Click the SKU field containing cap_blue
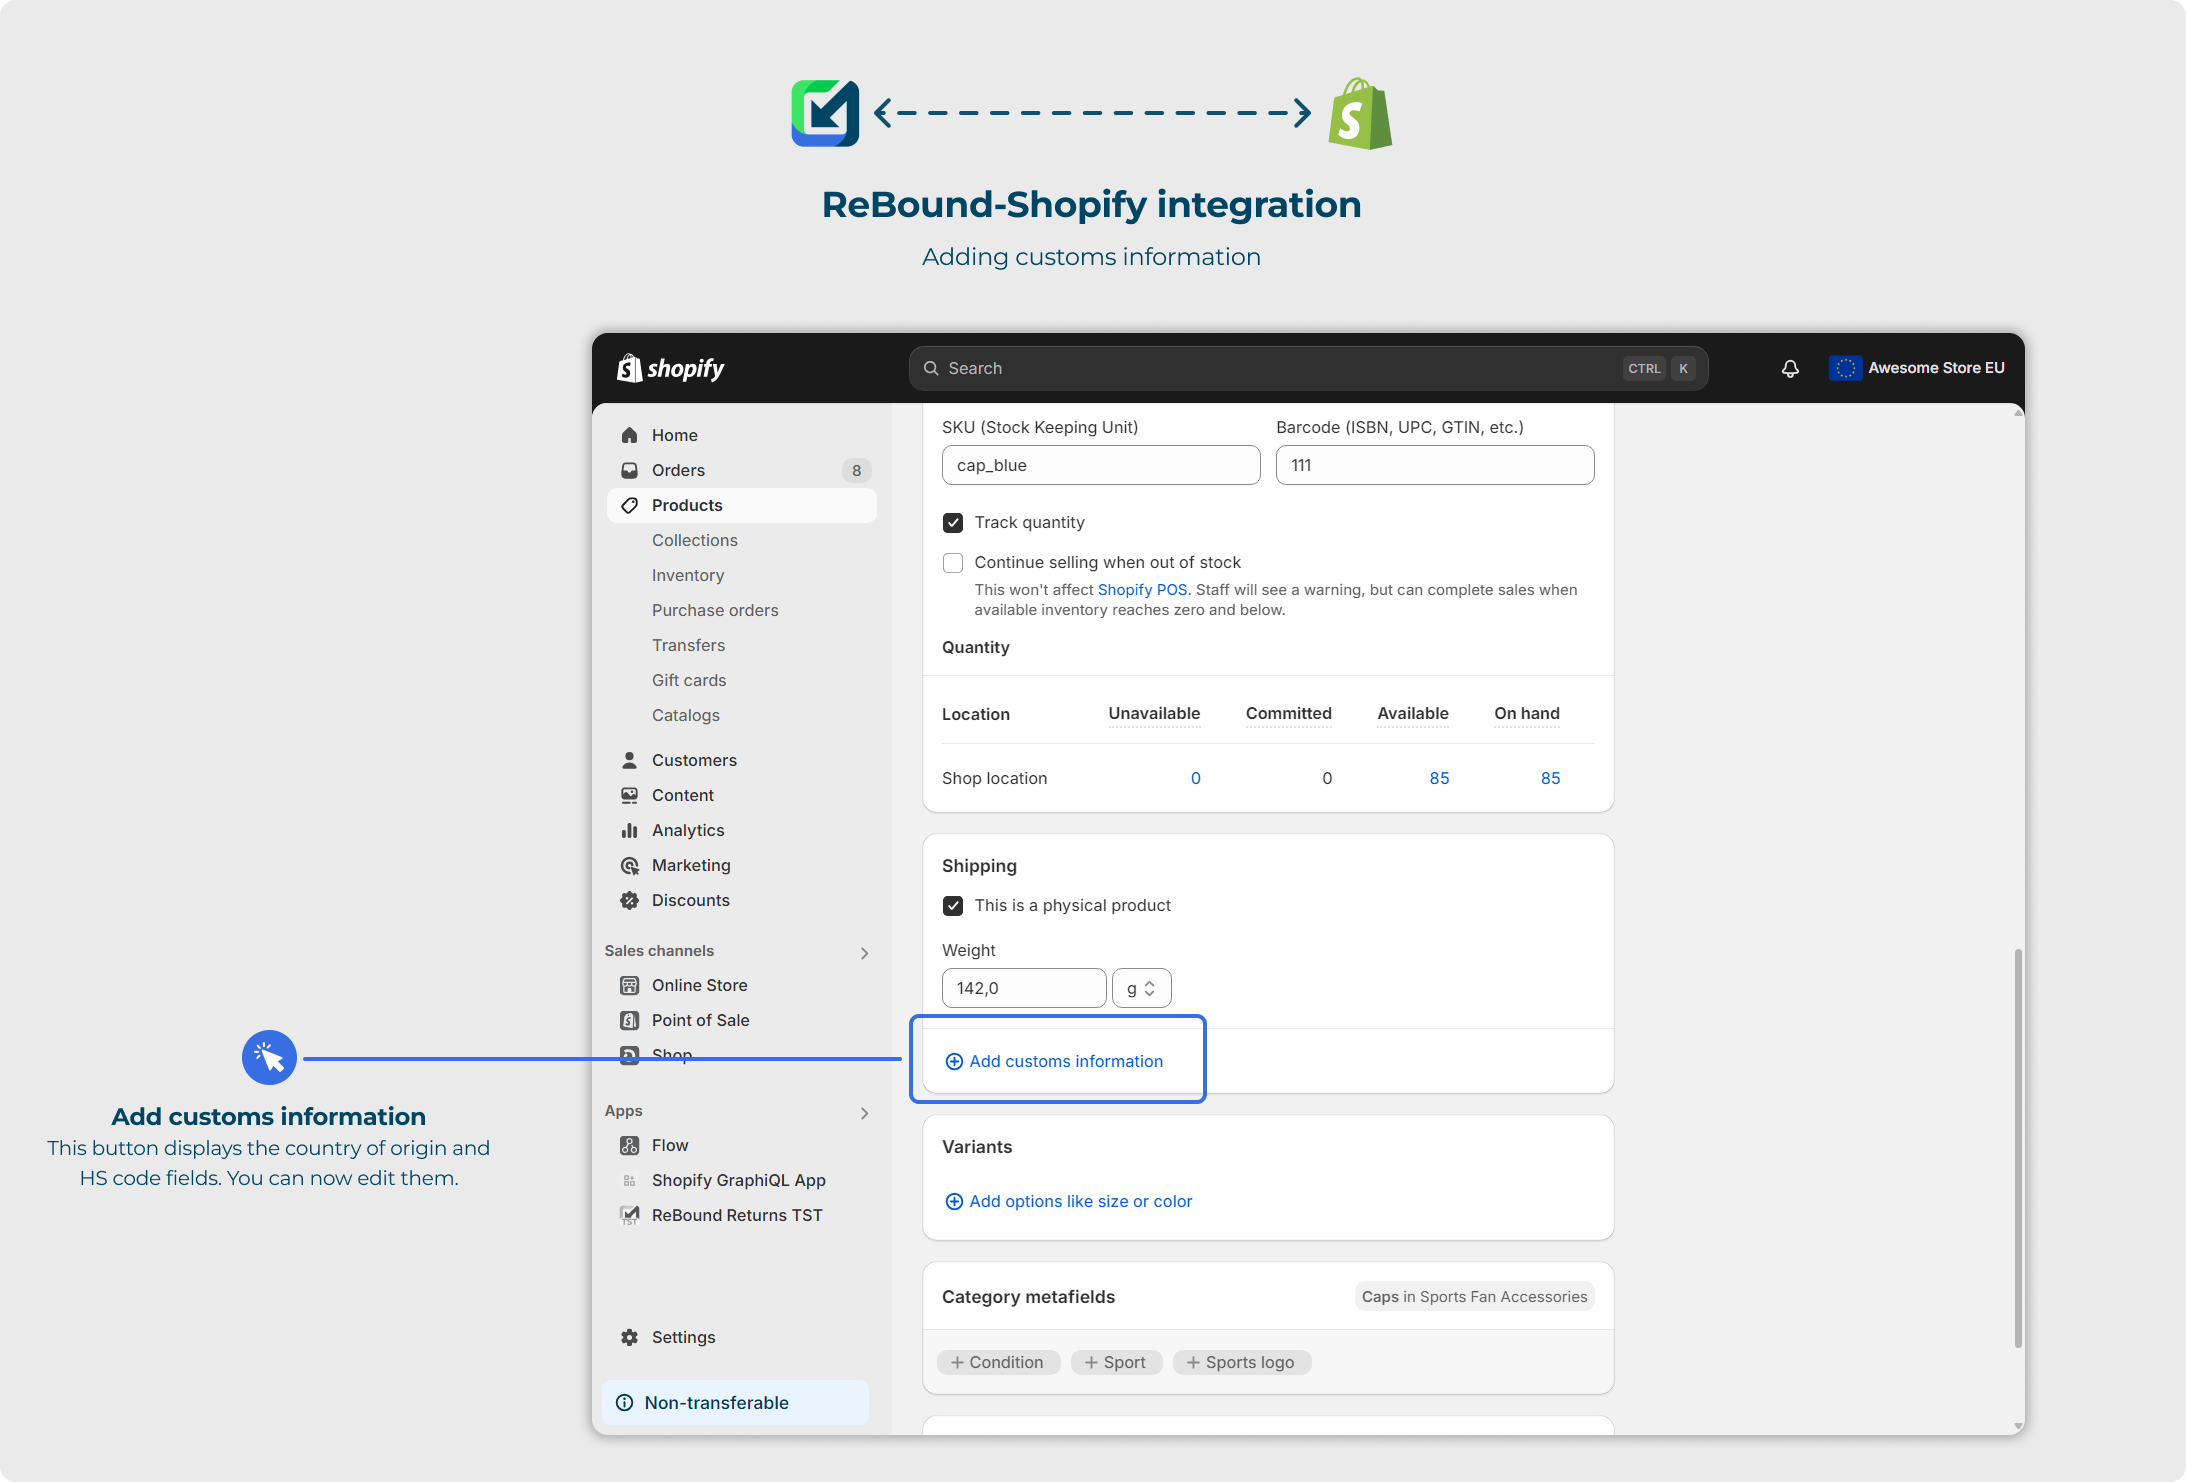Image resolution: width=2186 pixels, height=1482 pixels. click(x=1101, y=465)
